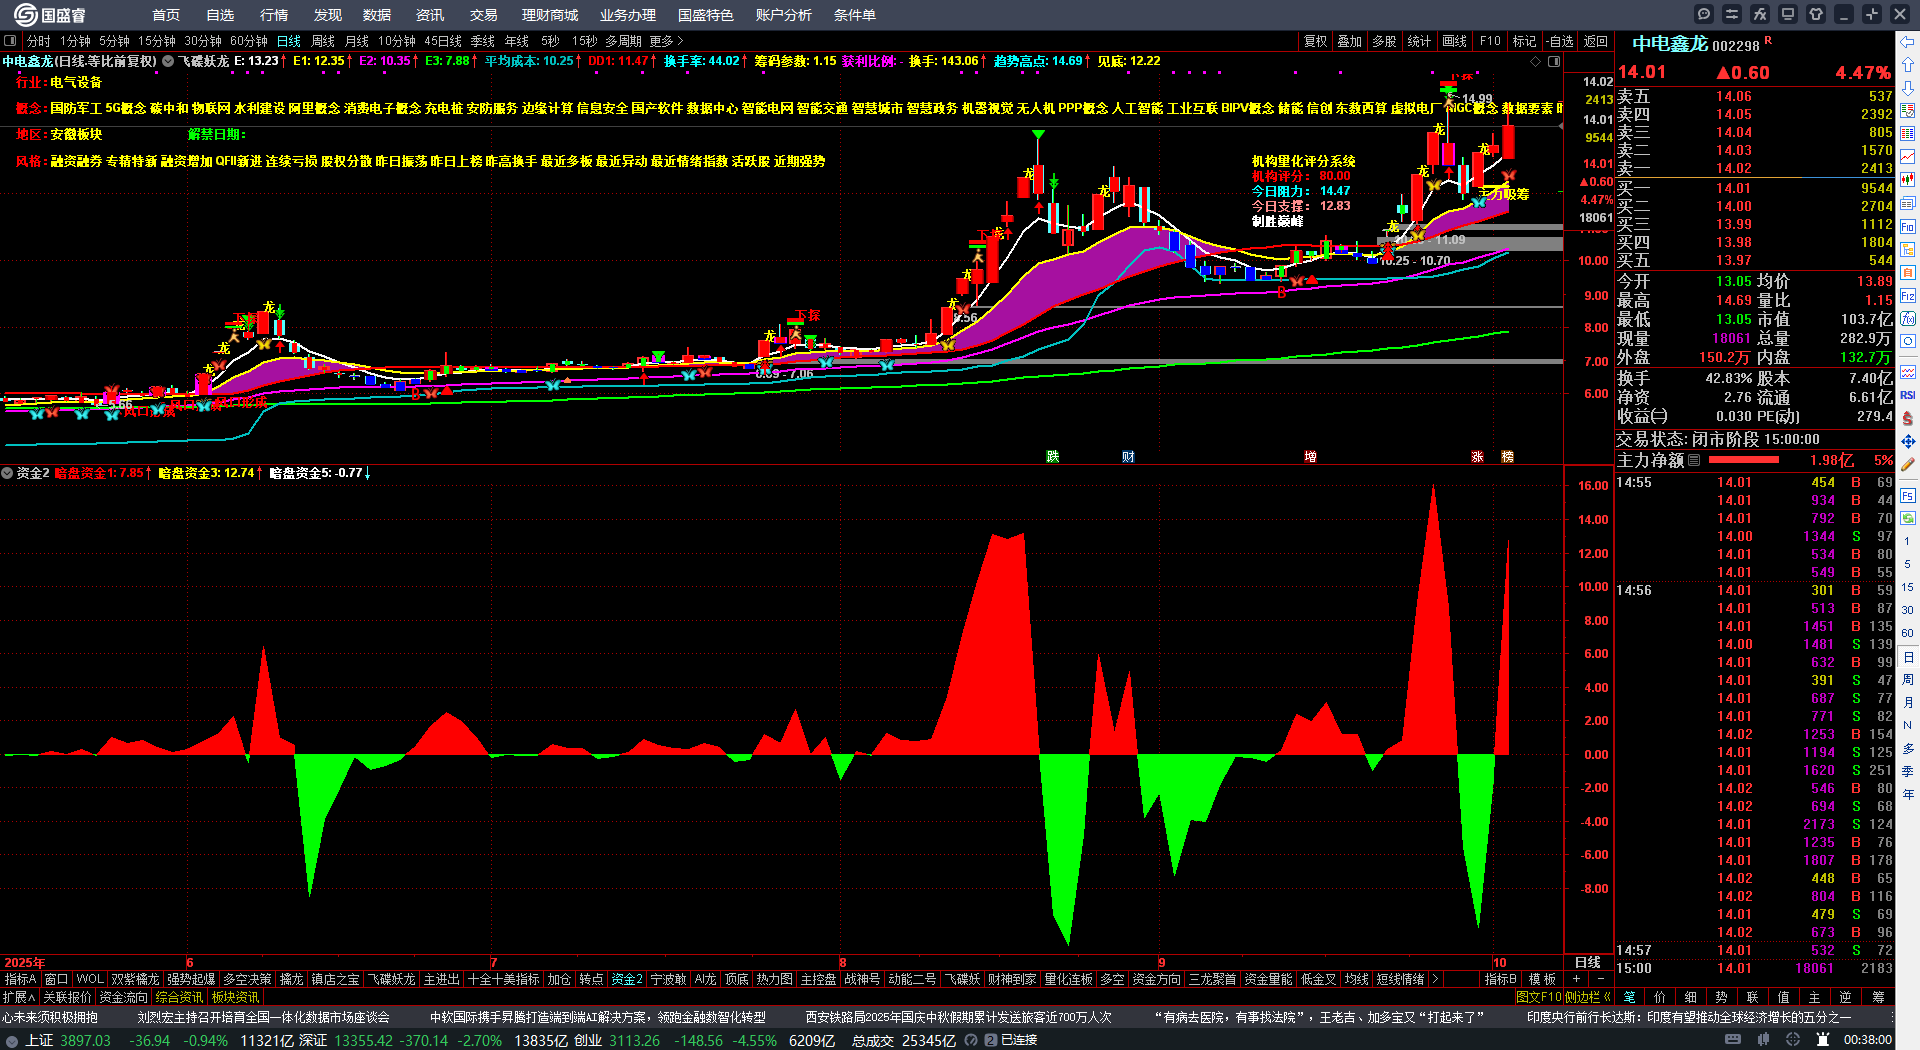Open the 交易 menu

(484, 15)
